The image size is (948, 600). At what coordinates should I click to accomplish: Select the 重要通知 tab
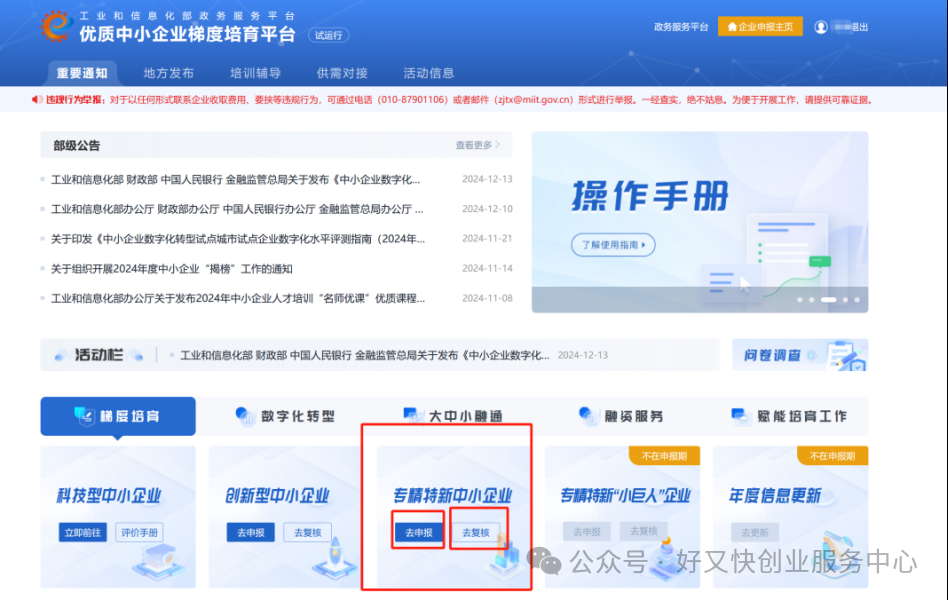pyautogui.click(x=82, y=73)
